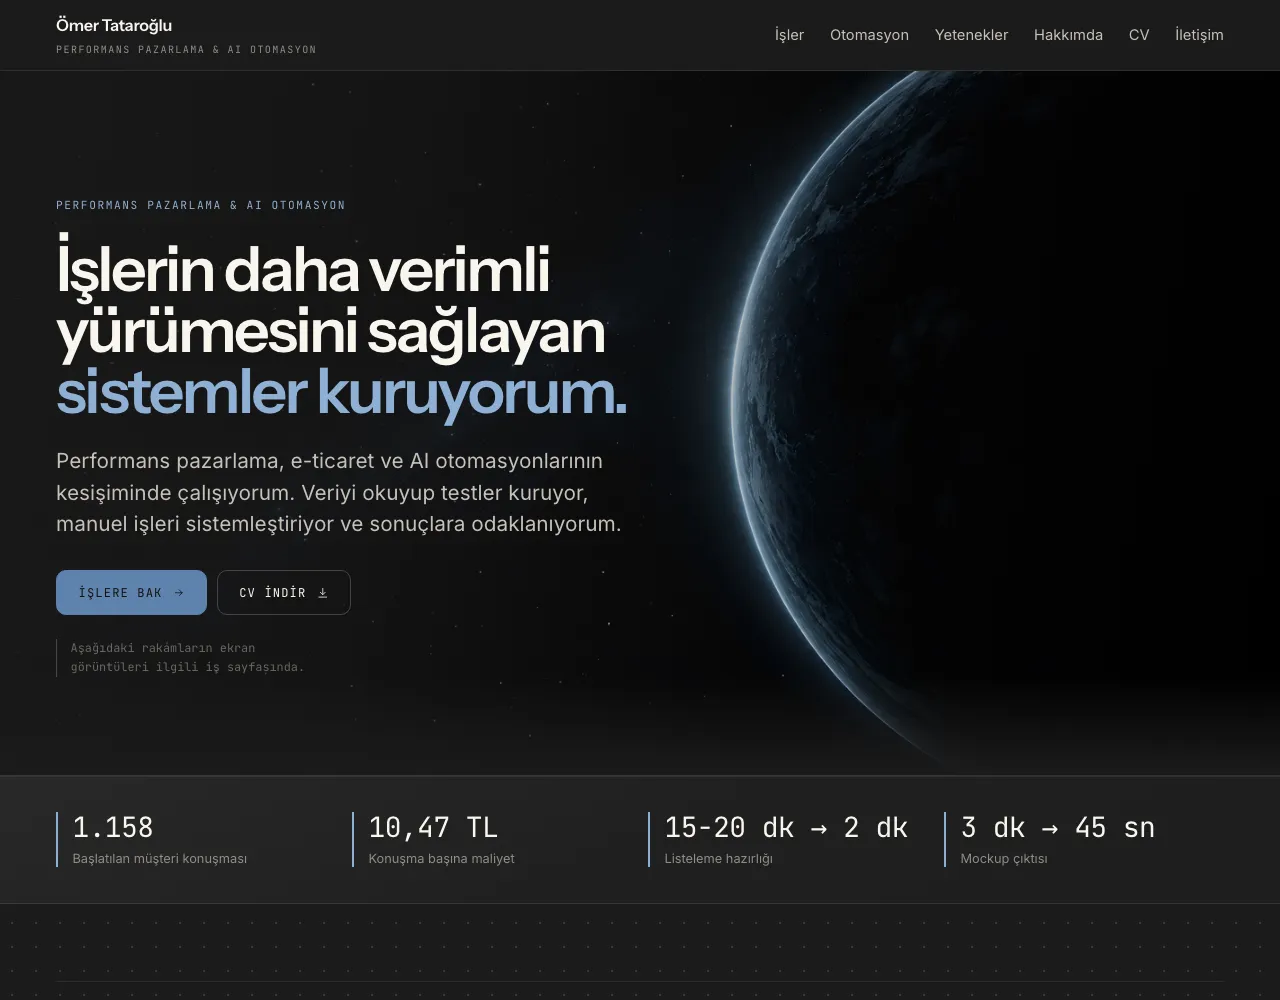The width and height of the screenshot is (1280, 1000).
Task: Click the download icon in CV İndir
Action: click(323, 593)
